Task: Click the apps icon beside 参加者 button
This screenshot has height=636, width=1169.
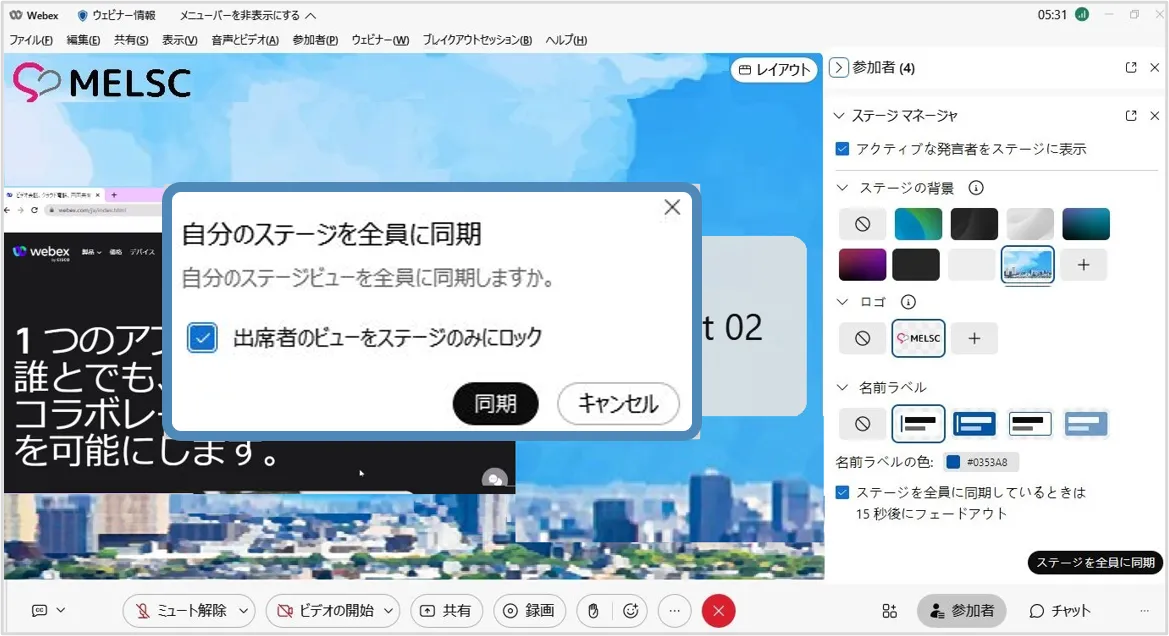Action: coord(889,611)
